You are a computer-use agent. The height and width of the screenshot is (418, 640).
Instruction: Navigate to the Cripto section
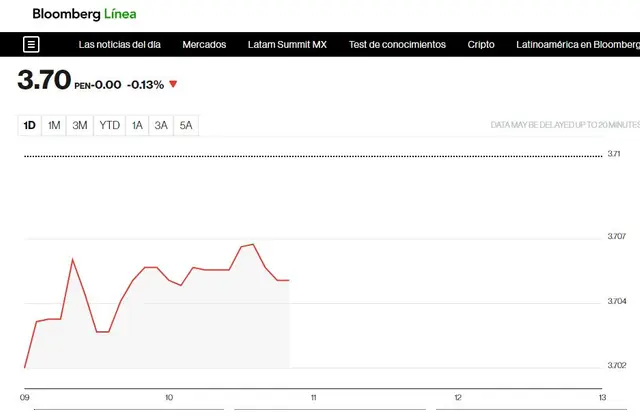(x=481, y=45)
